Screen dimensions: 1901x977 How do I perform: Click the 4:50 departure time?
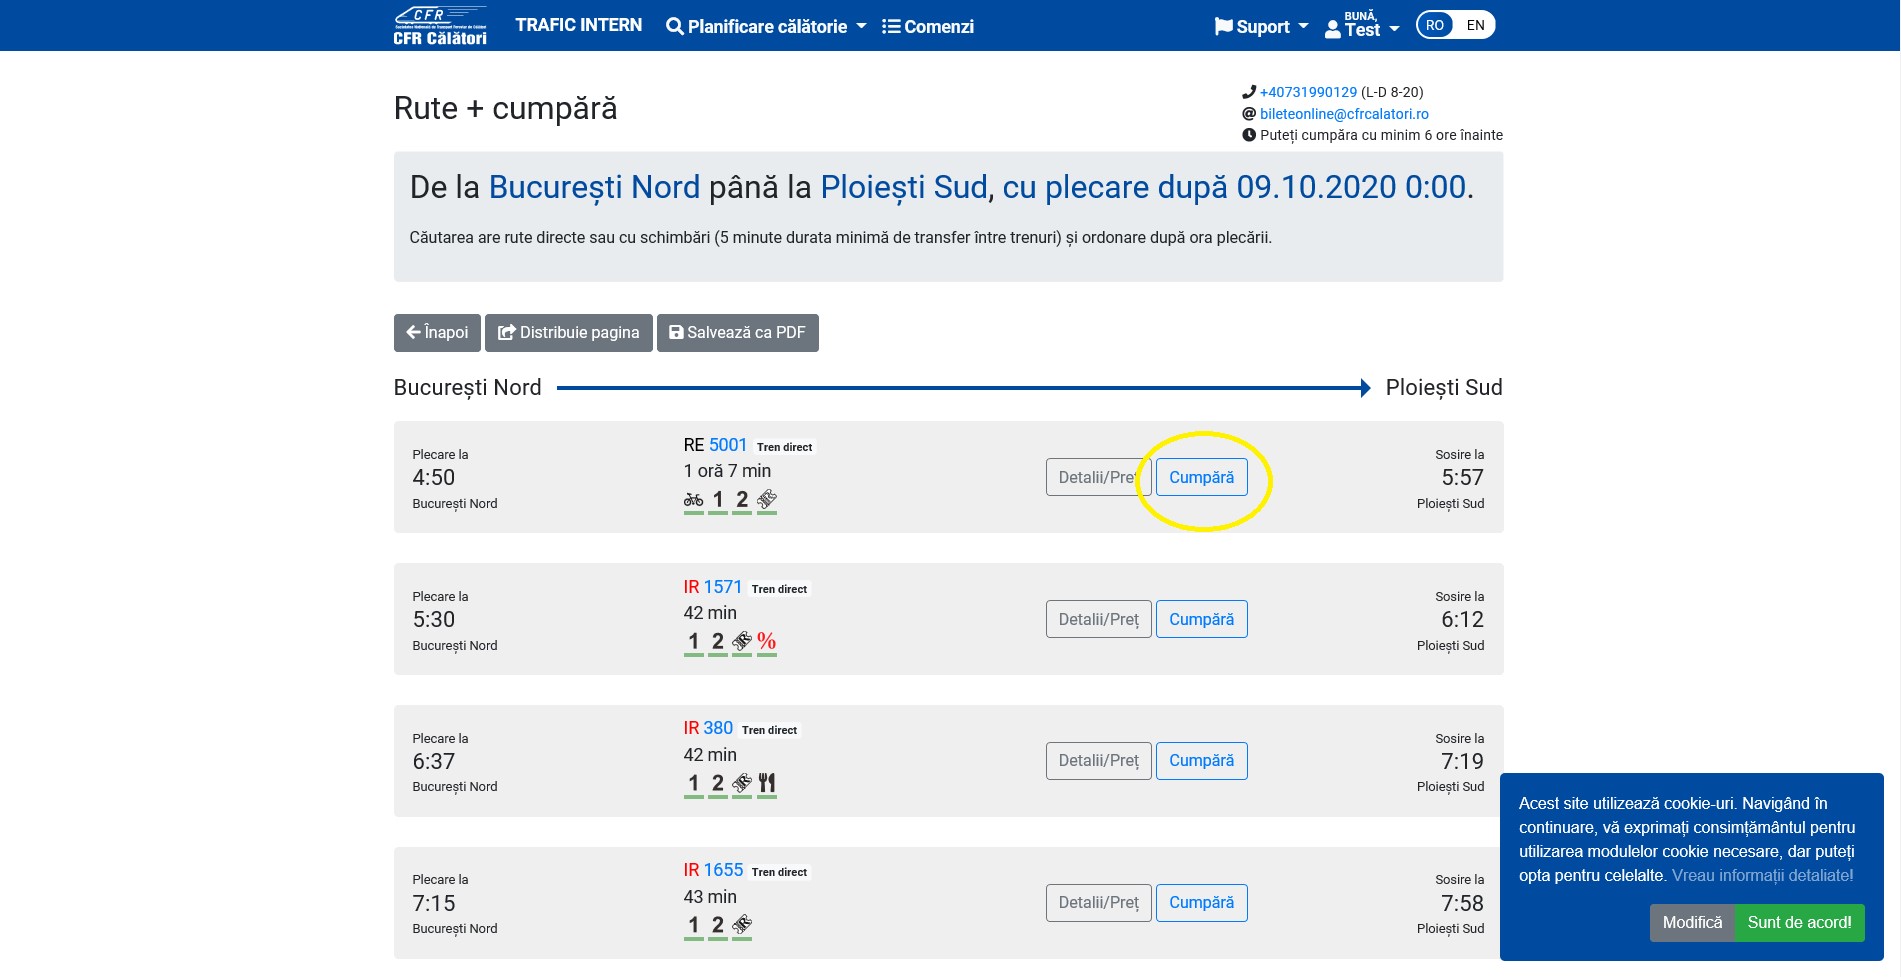click(x=434, y=478)
